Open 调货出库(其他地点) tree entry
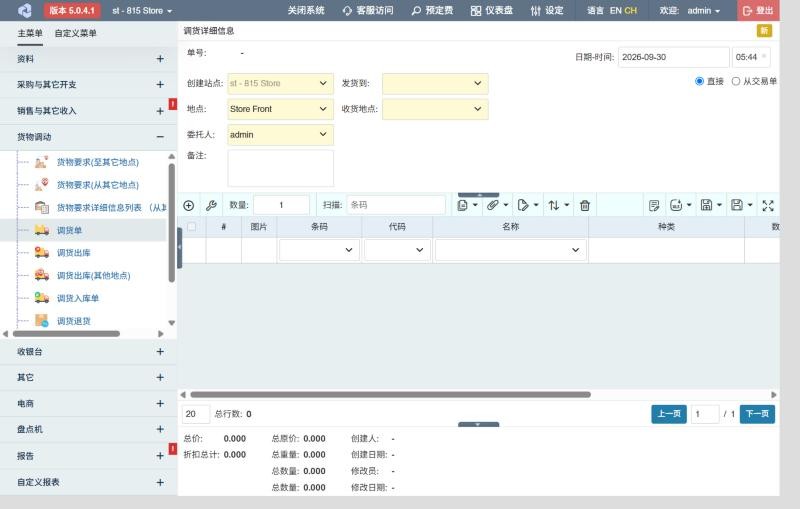The image size is (800, 509). click(93, 275)
